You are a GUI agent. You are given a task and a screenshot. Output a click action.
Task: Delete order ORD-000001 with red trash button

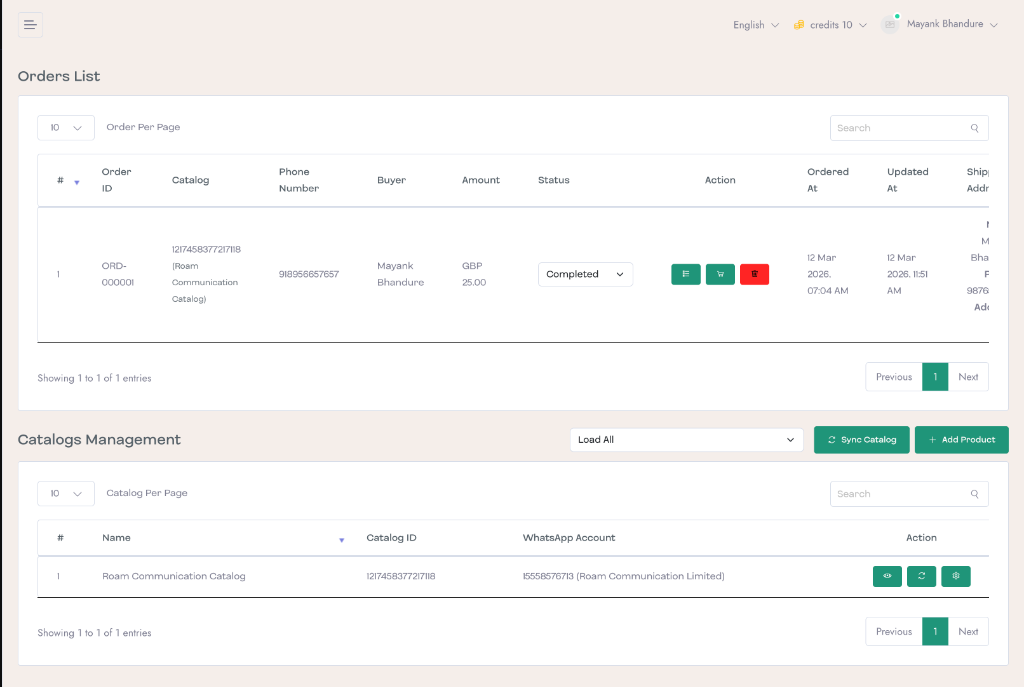click(754, 274)
